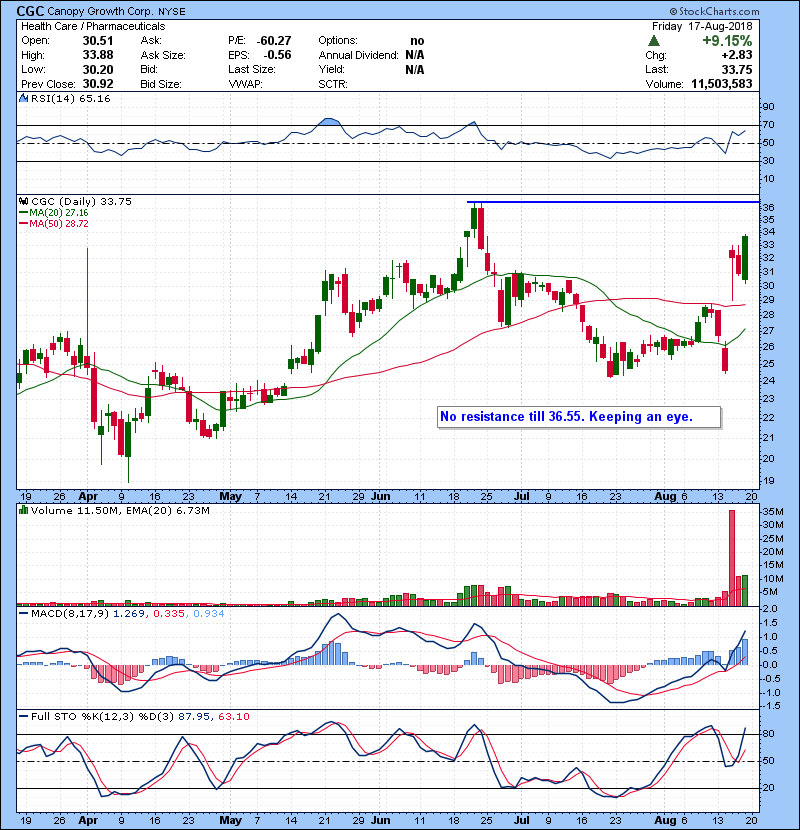Screen dimensions: 800x830
Task: Click the CGC (Daily) candlestick legend icon
Action: pyautogui.click(x=24, y=202)
